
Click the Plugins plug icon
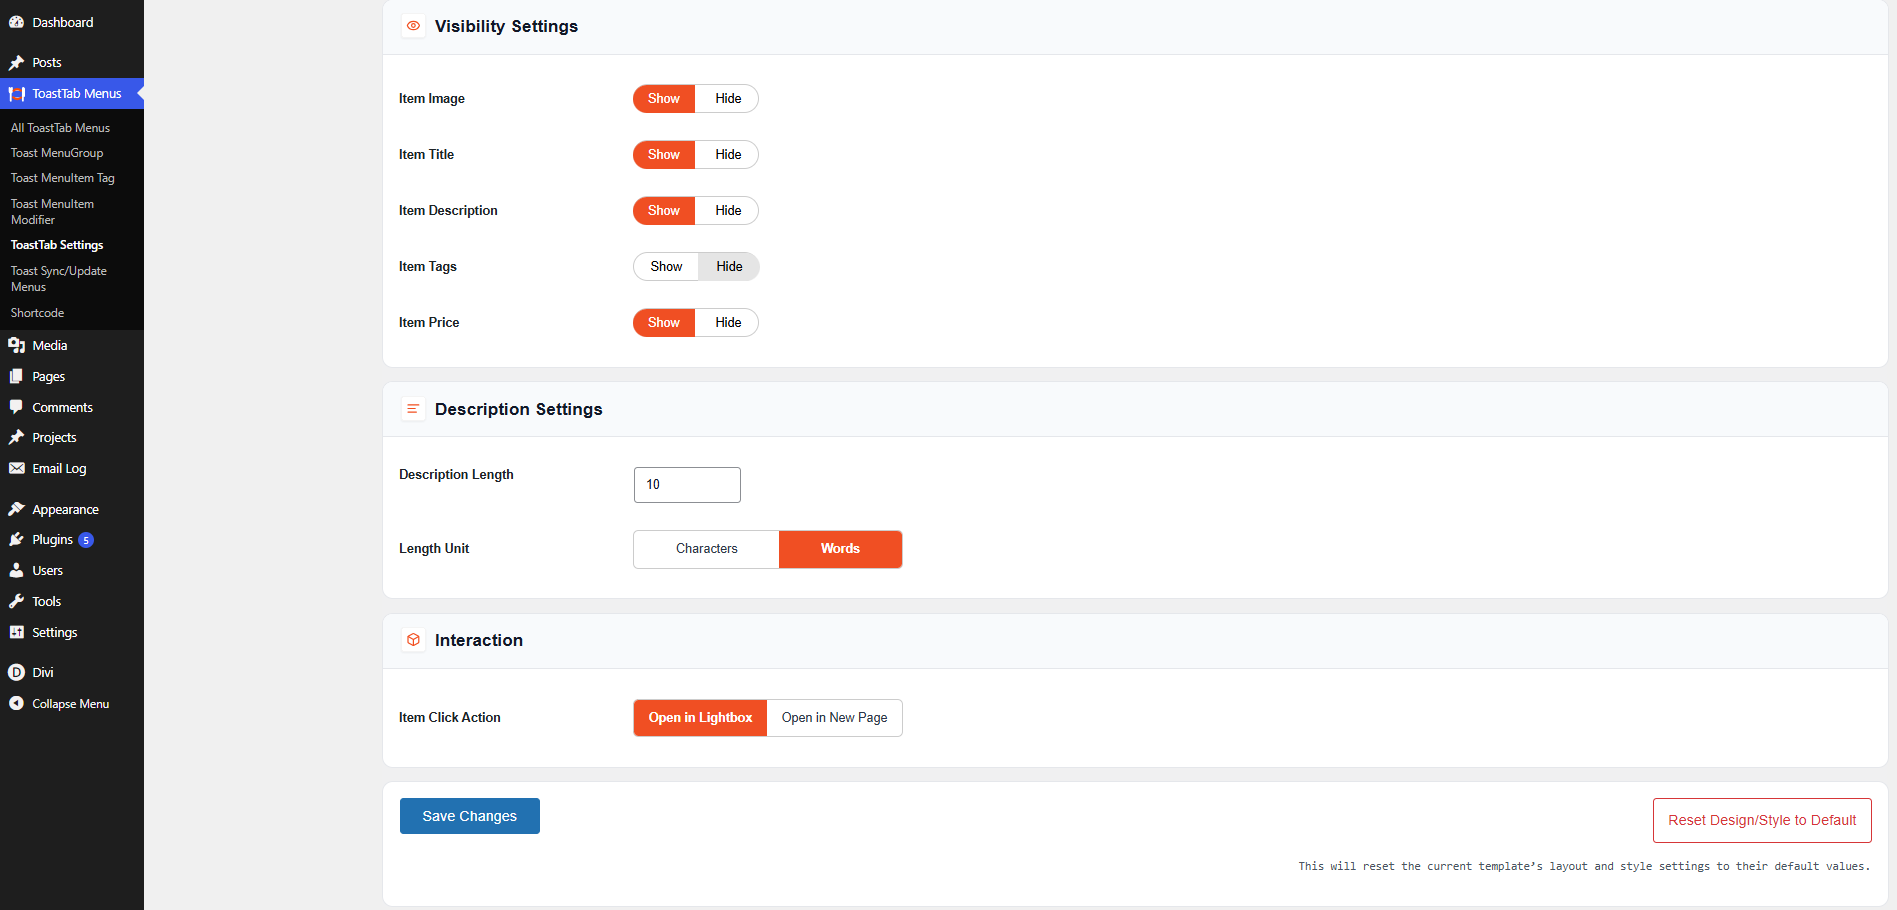[x=16, y=539]
